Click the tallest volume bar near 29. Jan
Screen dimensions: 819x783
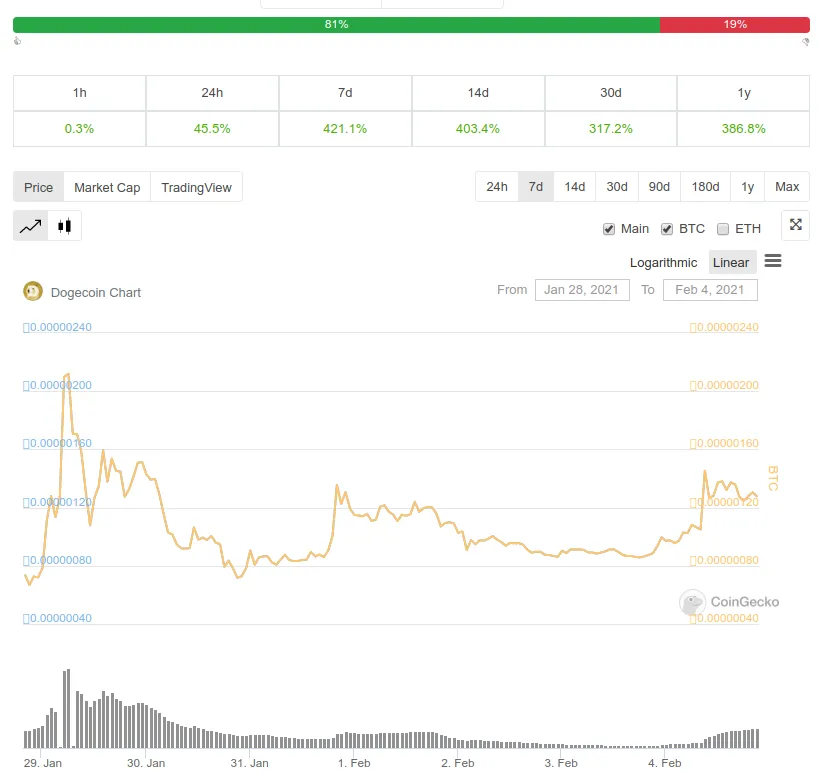[x=66, y=708]
